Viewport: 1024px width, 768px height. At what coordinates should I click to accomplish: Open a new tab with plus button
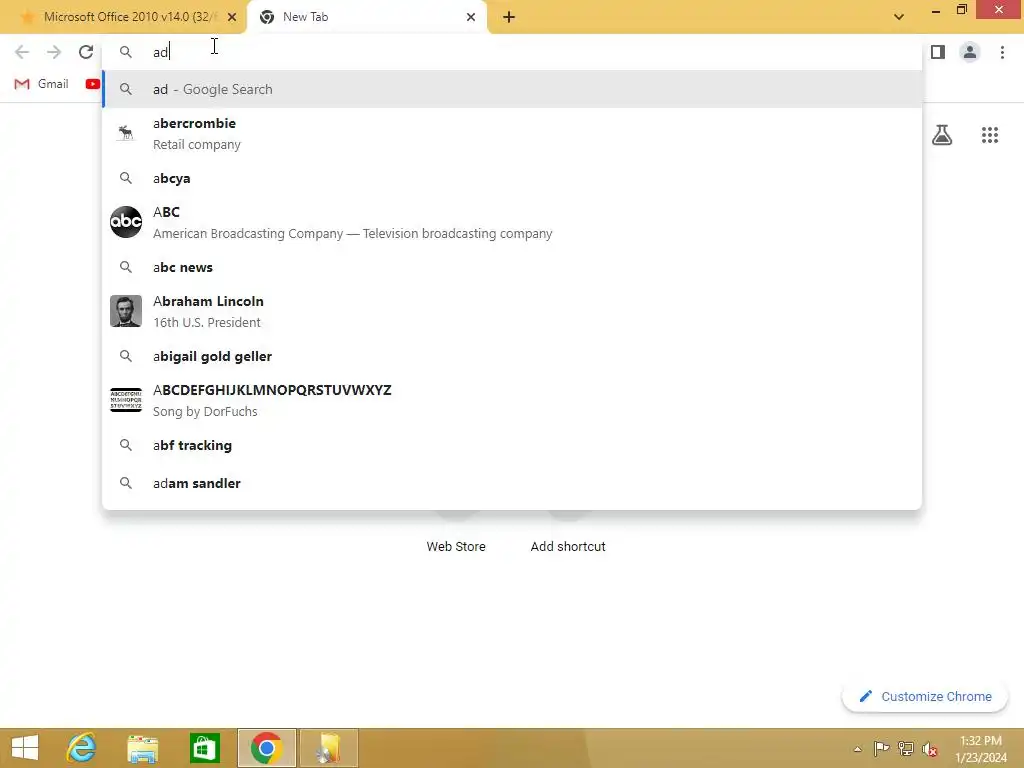coord(509,17)
